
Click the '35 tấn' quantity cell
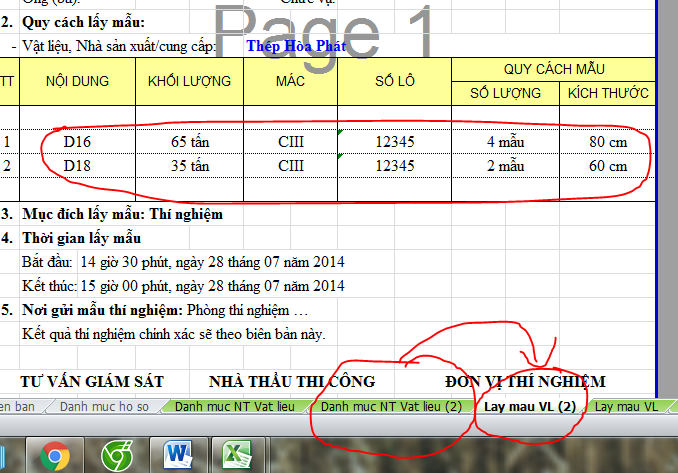coord(189,166)
